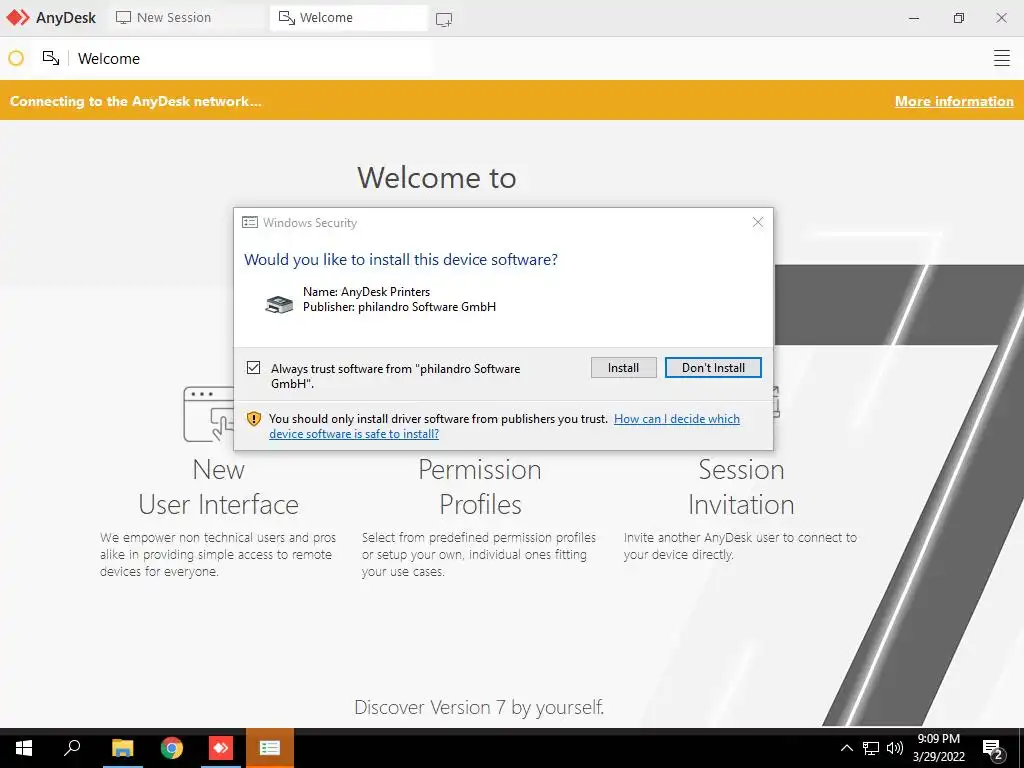Open the AnyDesk hamburger menu
This screenshot has height=768, width=1024.
click(x=1001, y=58)
